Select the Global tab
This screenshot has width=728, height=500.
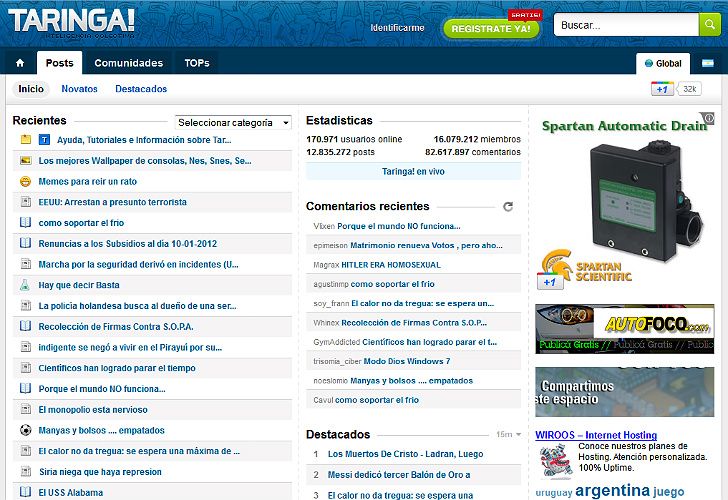point(663,64)
